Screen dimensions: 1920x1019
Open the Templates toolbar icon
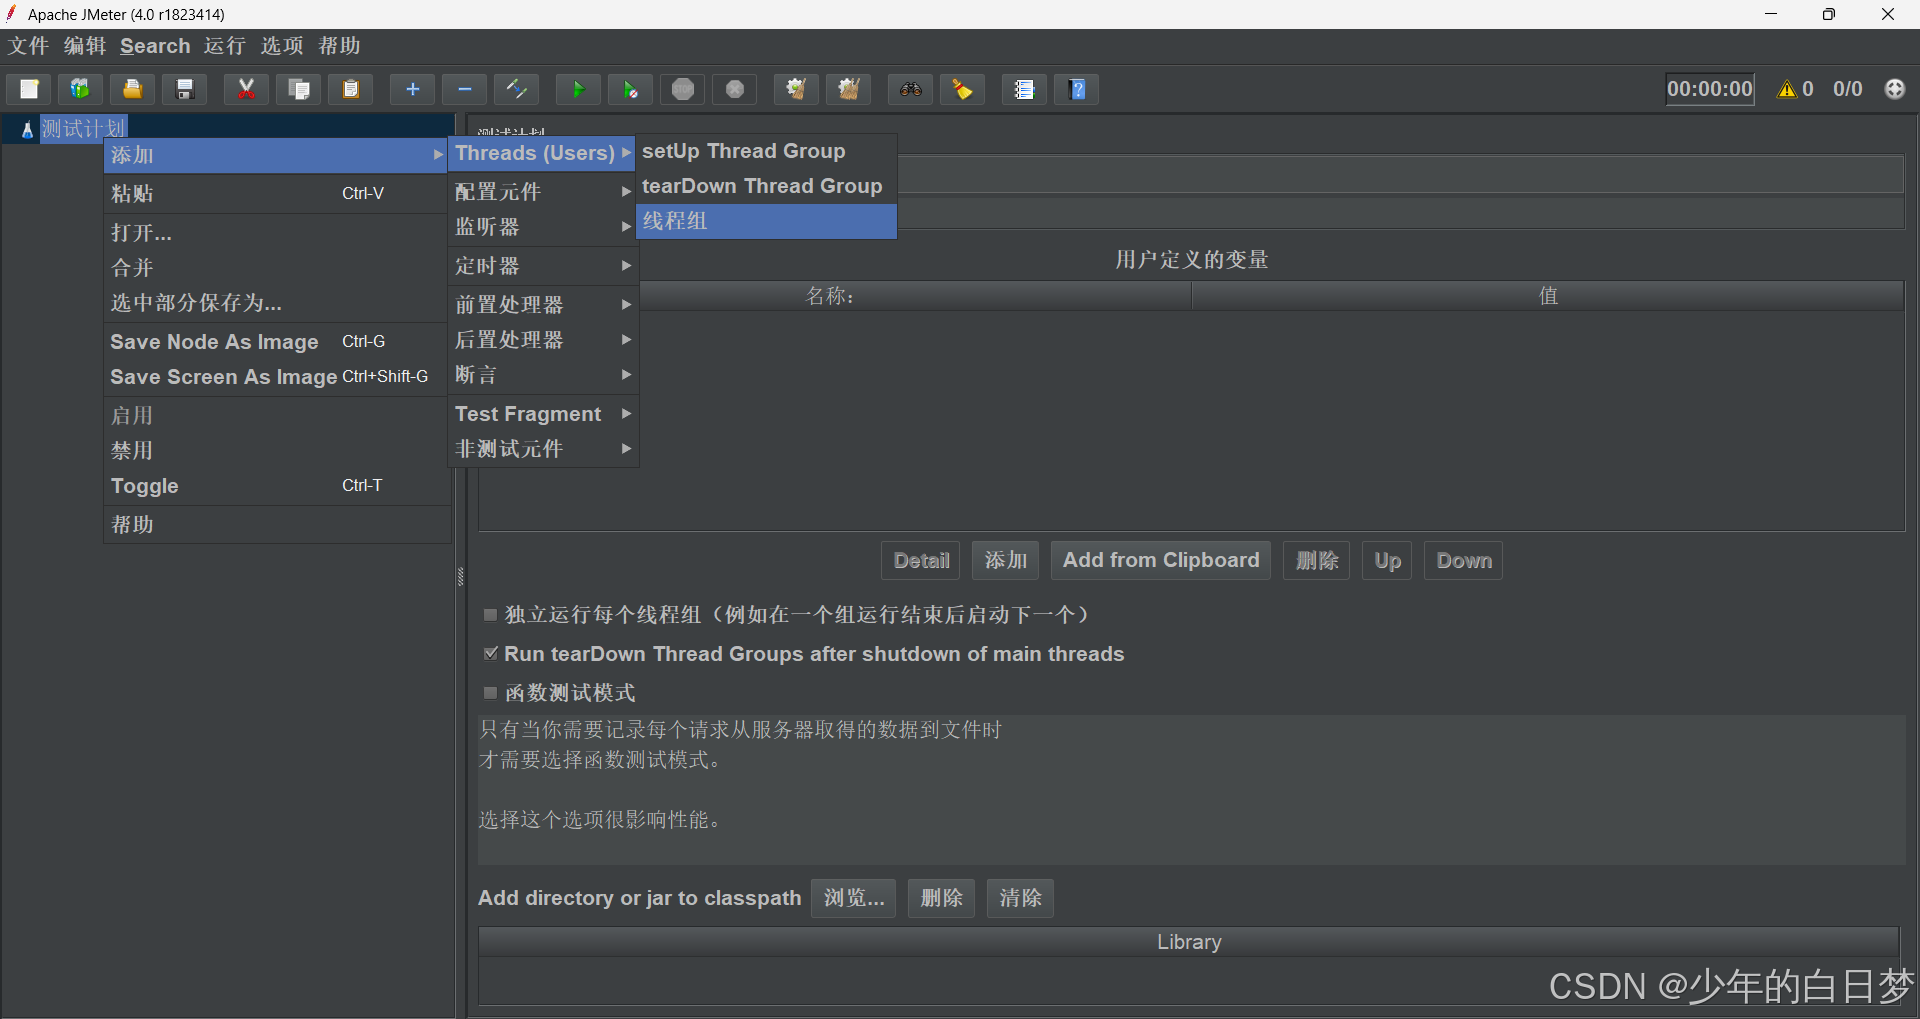click(80, 89)
